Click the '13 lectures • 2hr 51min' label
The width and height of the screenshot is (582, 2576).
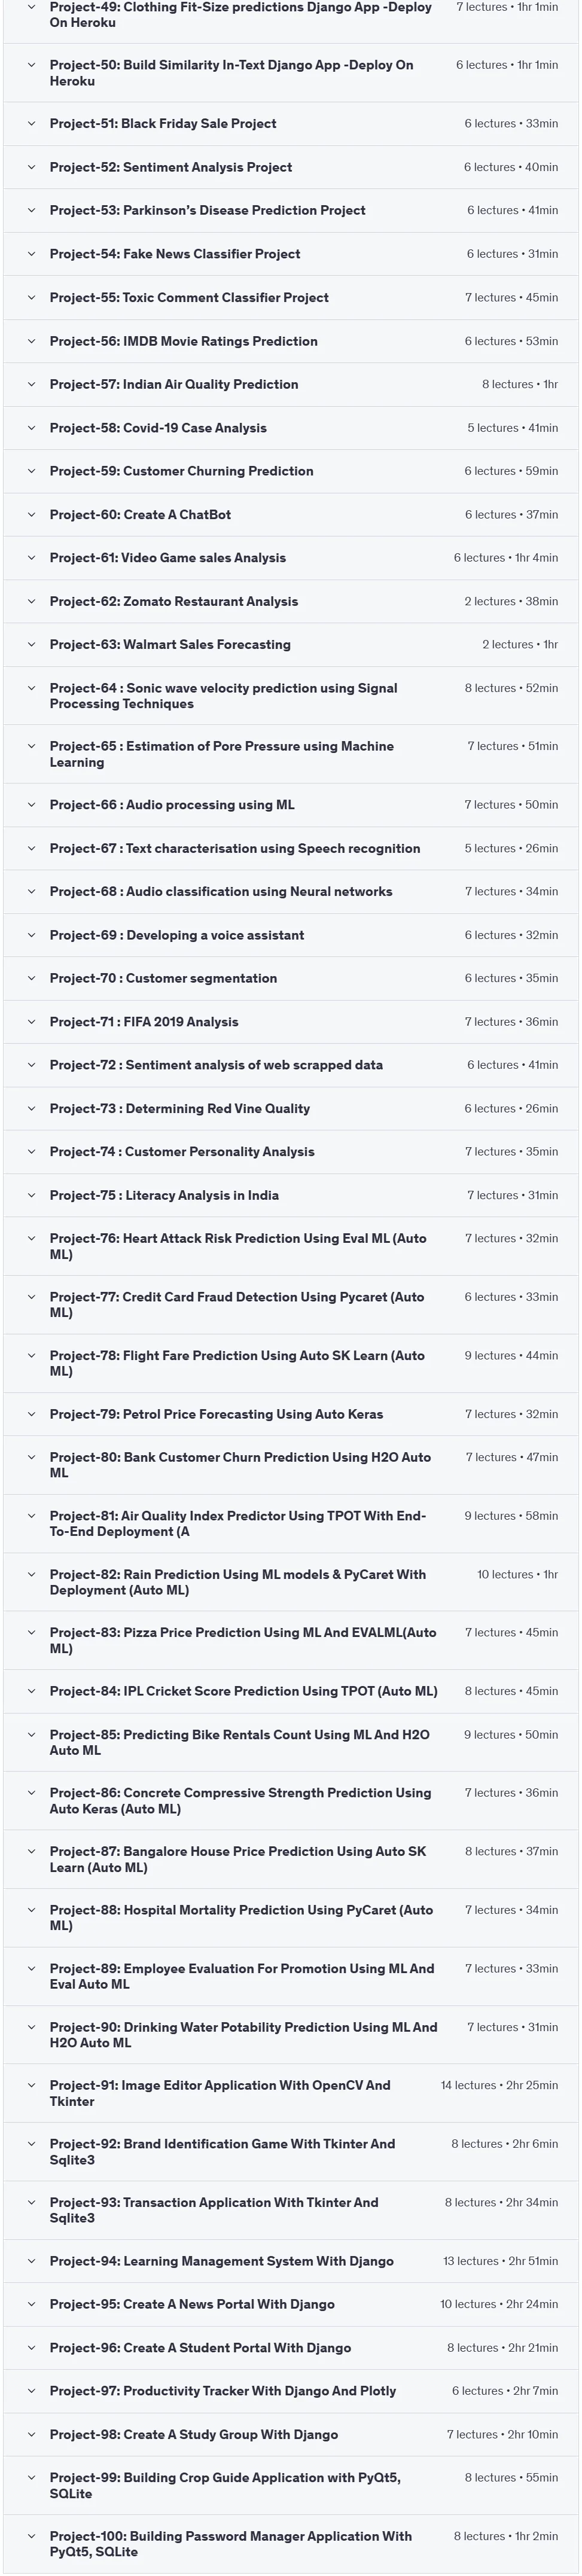(x=500, y=2262)
